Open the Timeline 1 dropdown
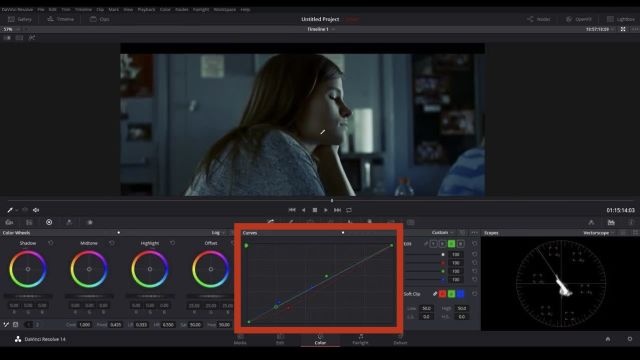The width and height of the screenshot is (640, 360). coord(321,29)
